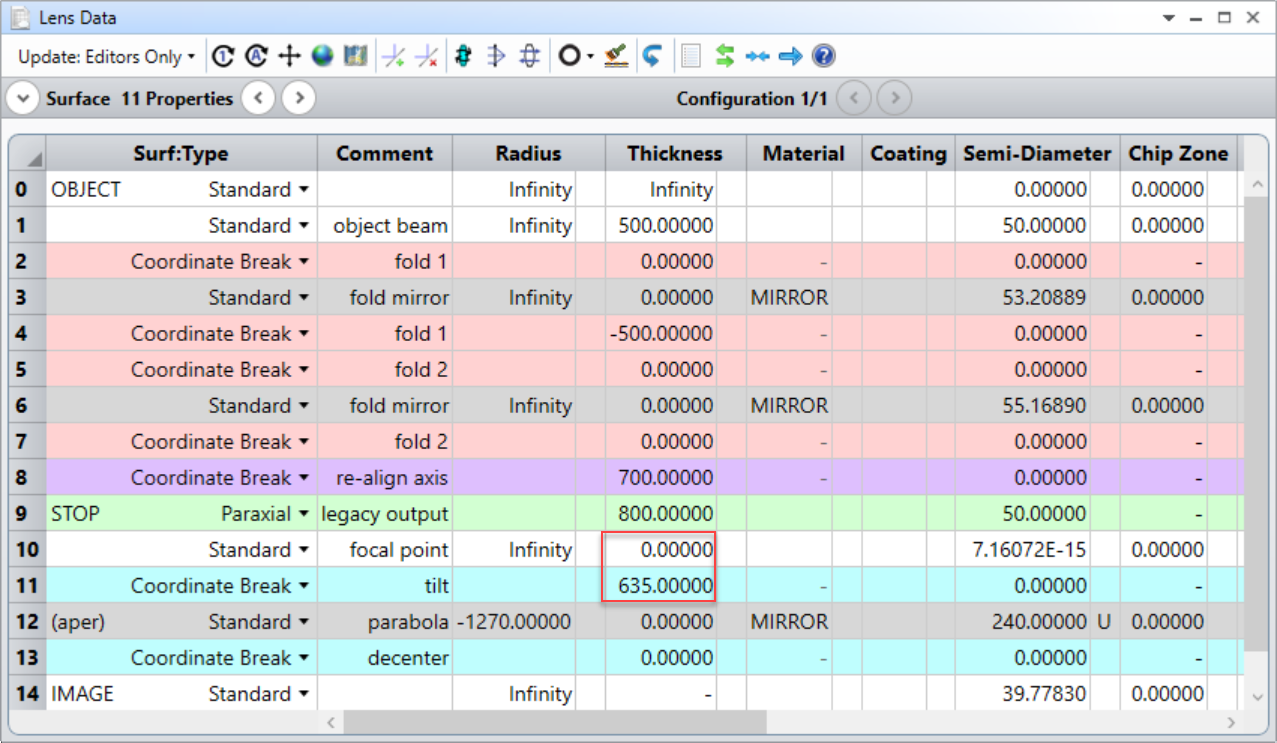Click the Material column header
This screenshot has width=1277, height=743.
coord(804,153)
